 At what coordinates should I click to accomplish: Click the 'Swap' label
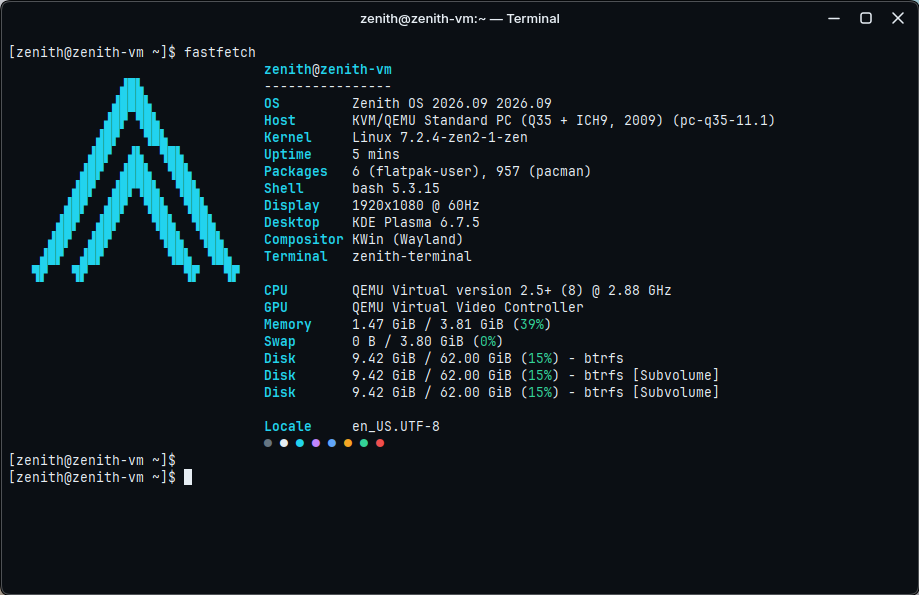click(x=280, y=341)
